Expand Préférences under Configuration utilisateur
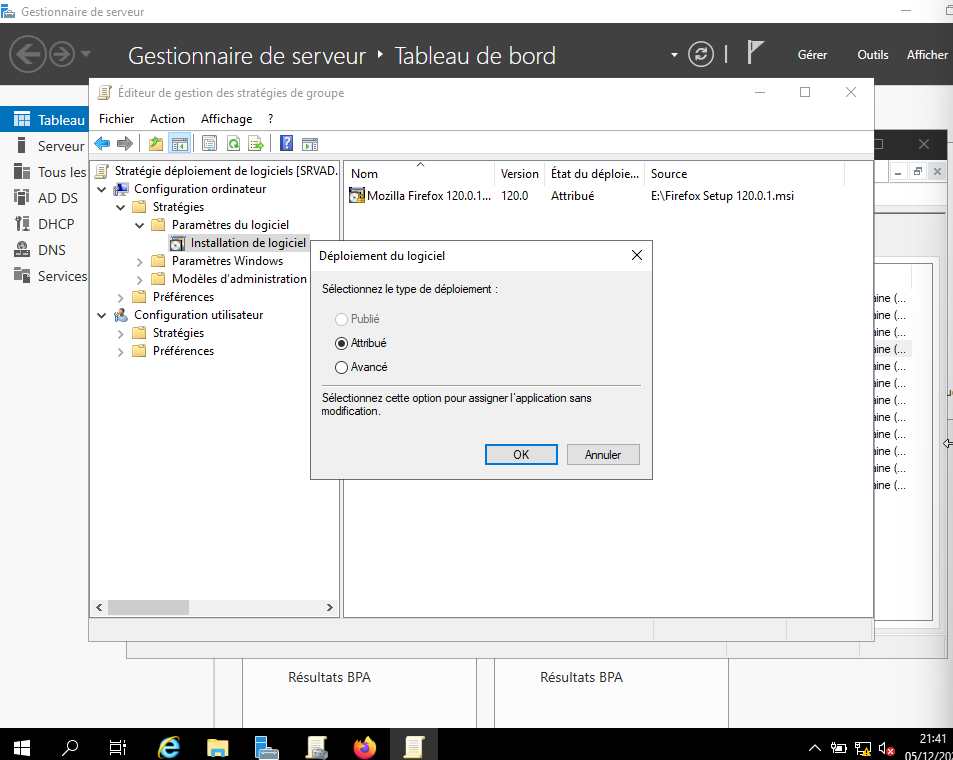Screen dimensions: 953x760 pos(121,351)
